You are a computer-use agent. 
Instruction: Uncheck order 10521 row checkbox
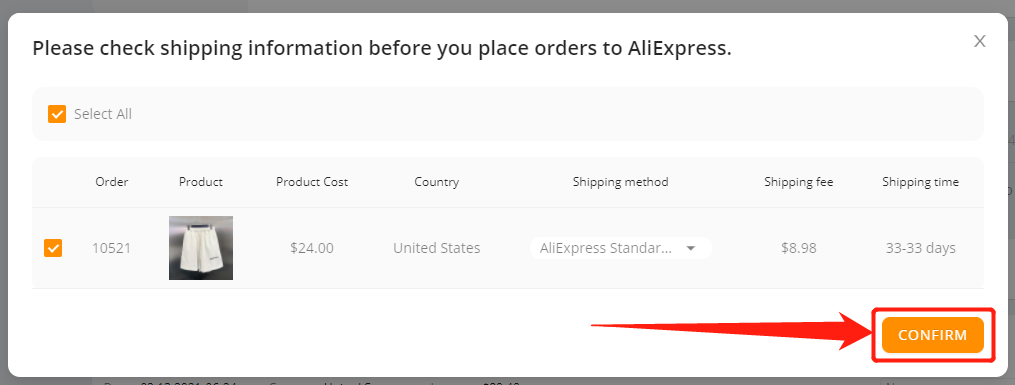pyautogui.click(x=53, y=248)
